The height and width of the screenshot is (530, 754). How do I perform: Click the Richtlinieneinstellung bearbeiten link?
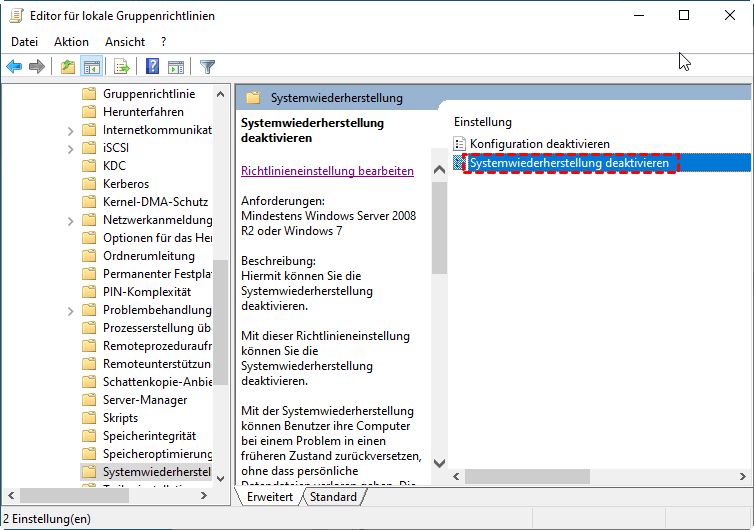pyautogui.click(x=327, y=171)
